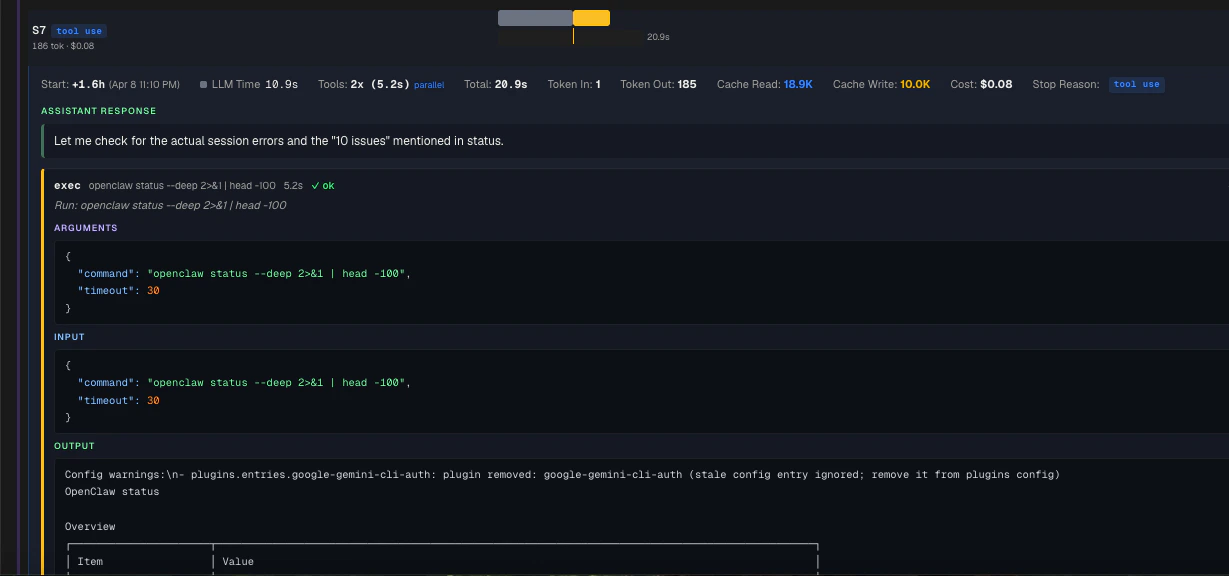Click the '186 tok · $0.08' summary text

63,46
